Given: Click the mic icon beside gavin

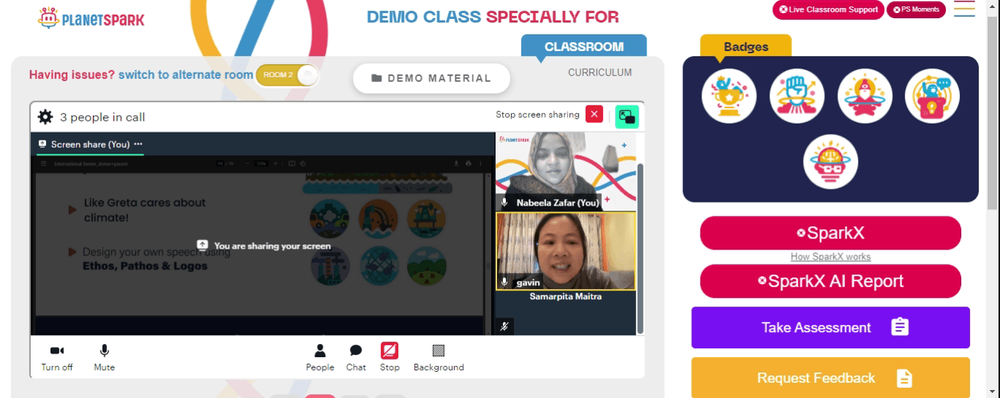Looking at the screenshot, I should 504,282.
